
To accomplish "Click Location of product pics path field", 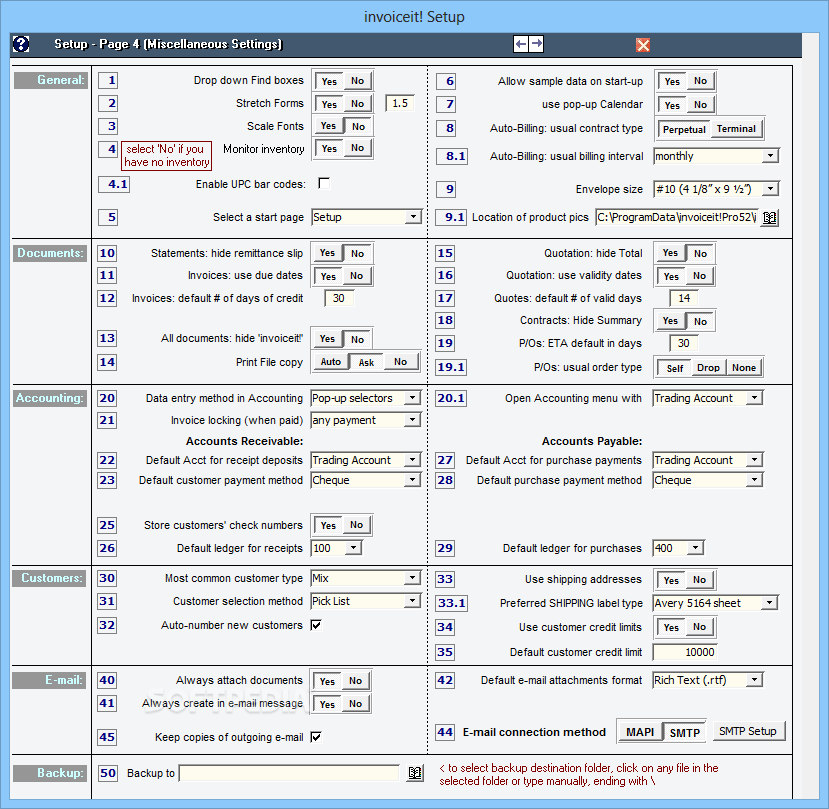I will (677, 217).
